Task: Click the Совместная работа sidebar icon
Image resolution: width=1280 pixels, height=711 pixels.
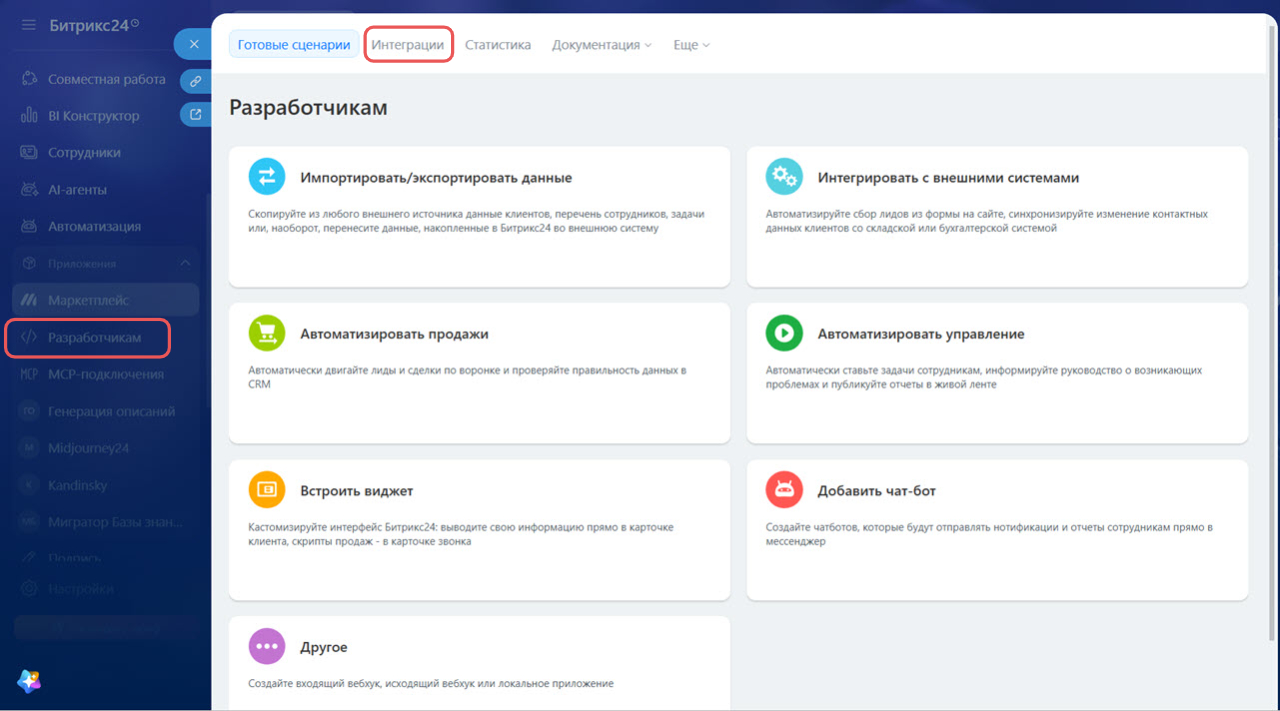Action: click(x=30, y=79)
